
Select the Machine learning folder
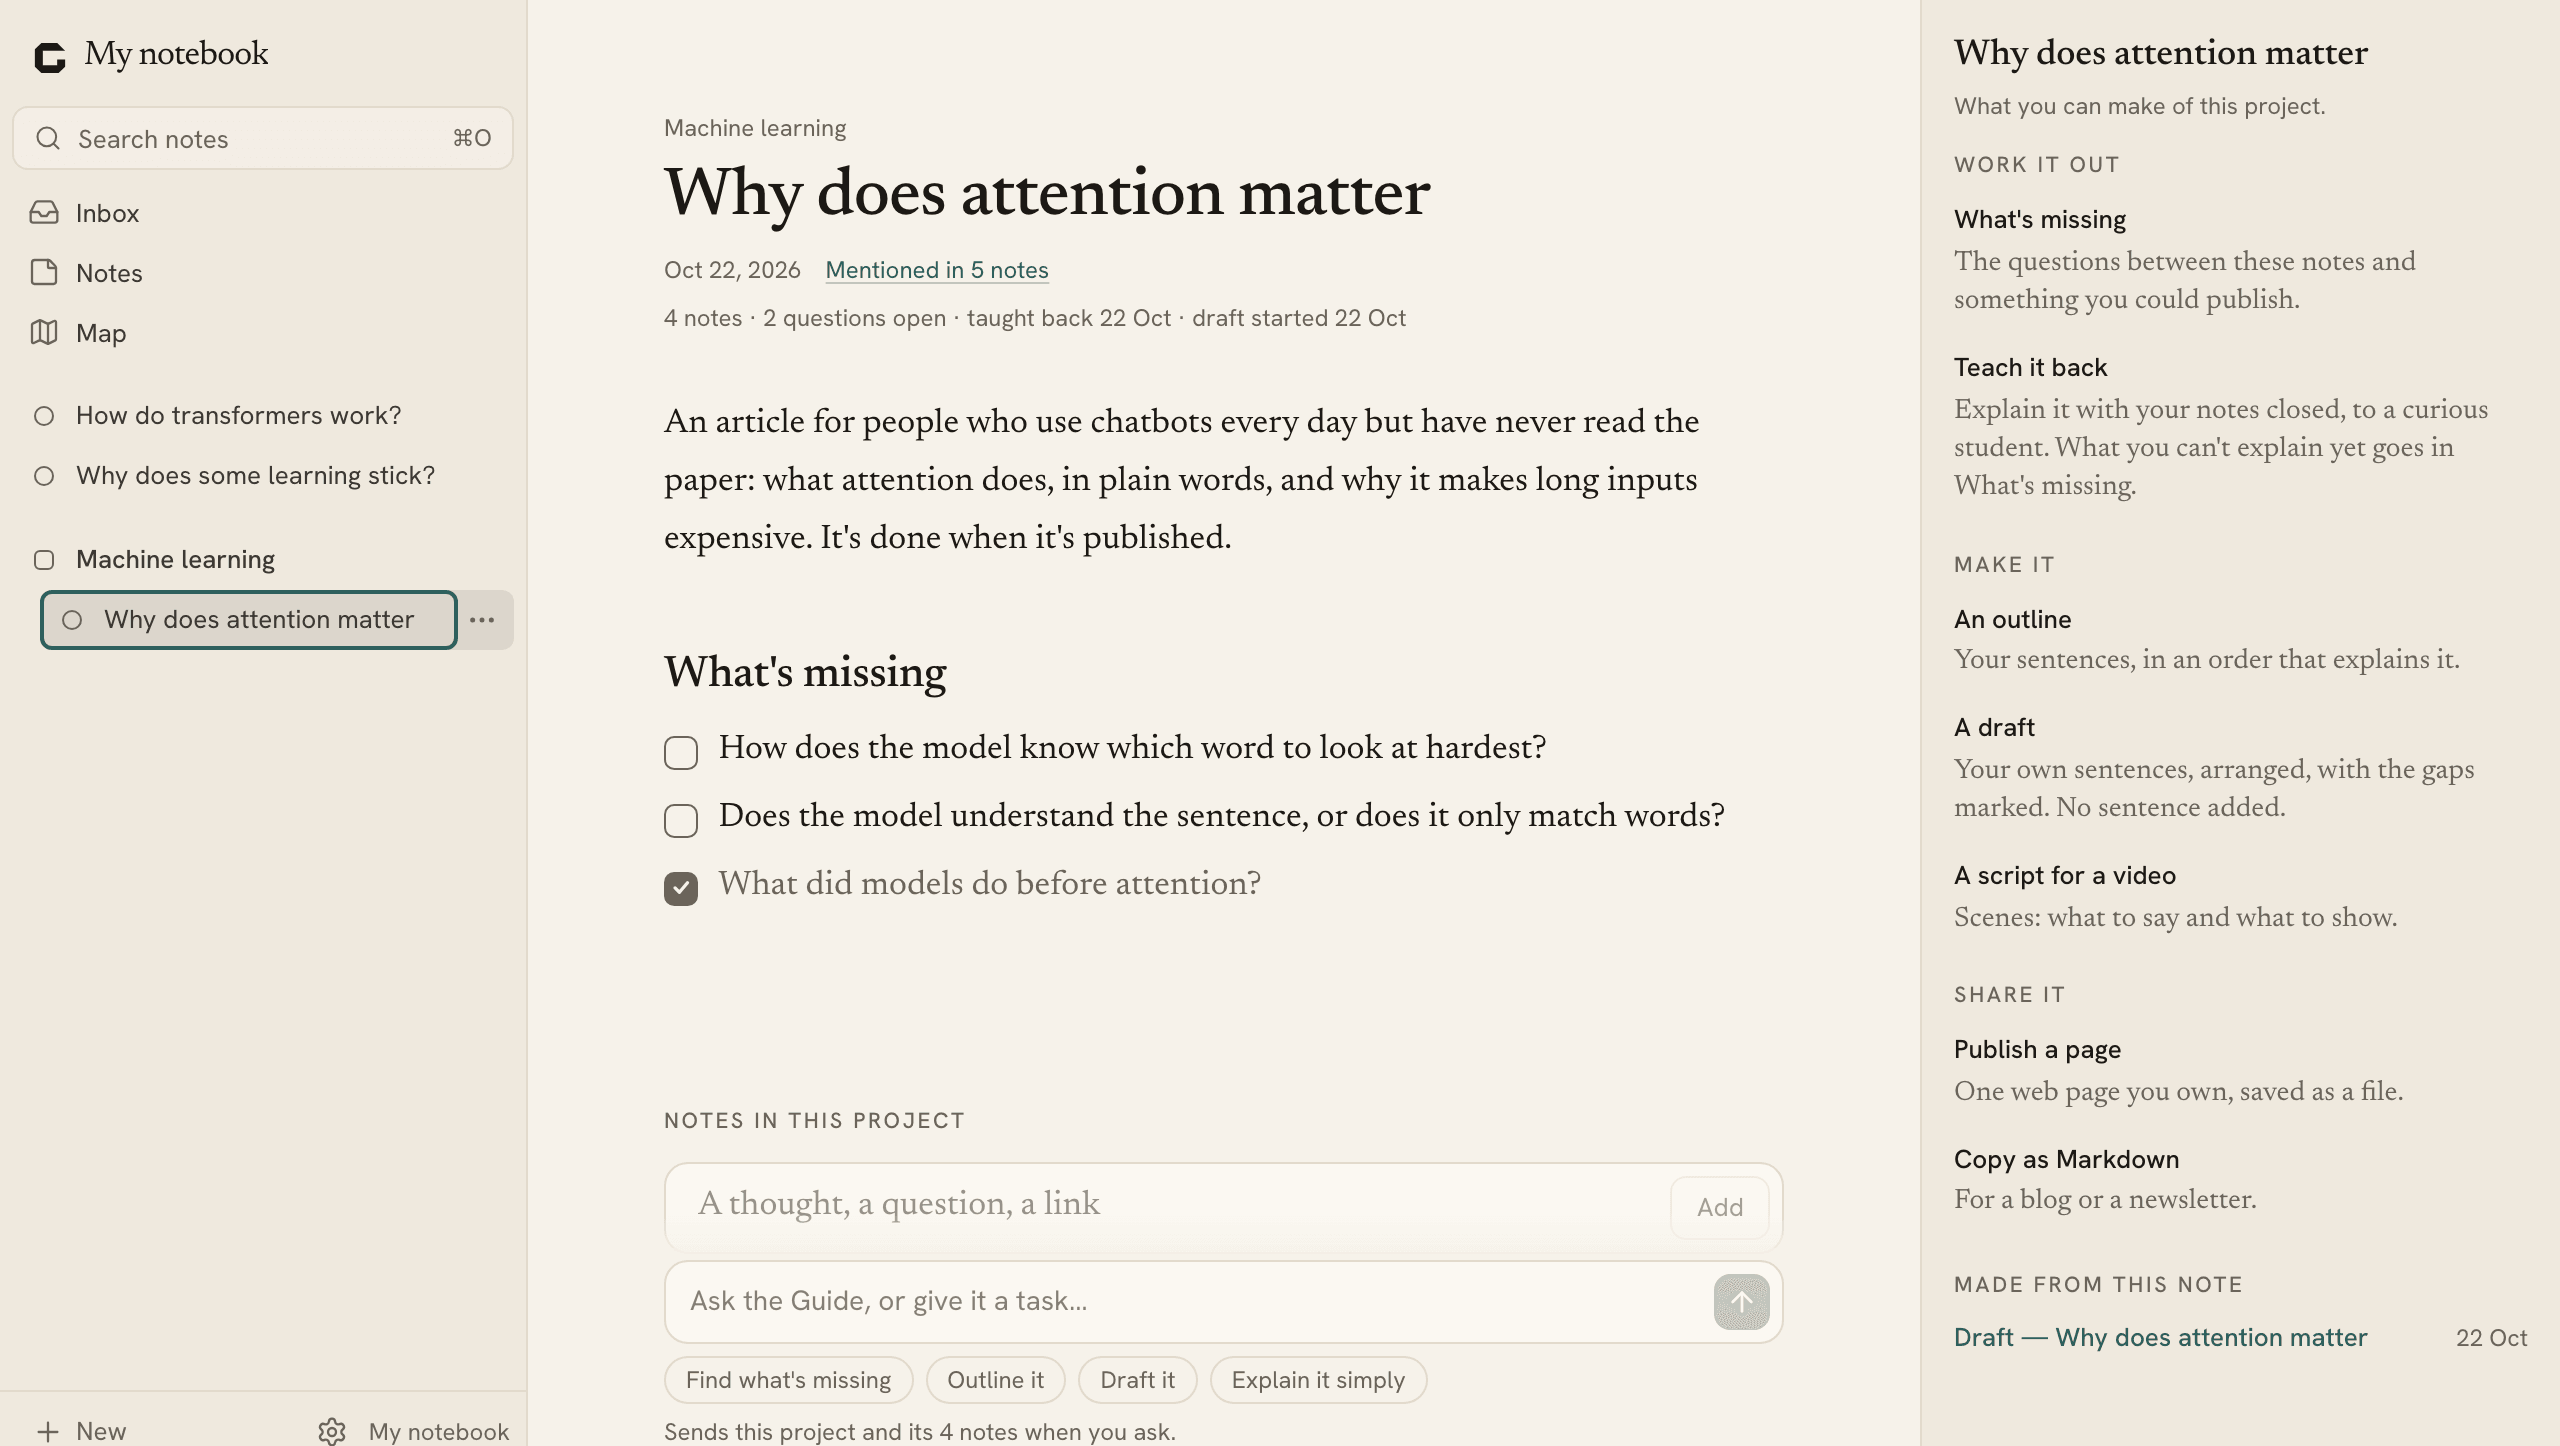[263, 560]
